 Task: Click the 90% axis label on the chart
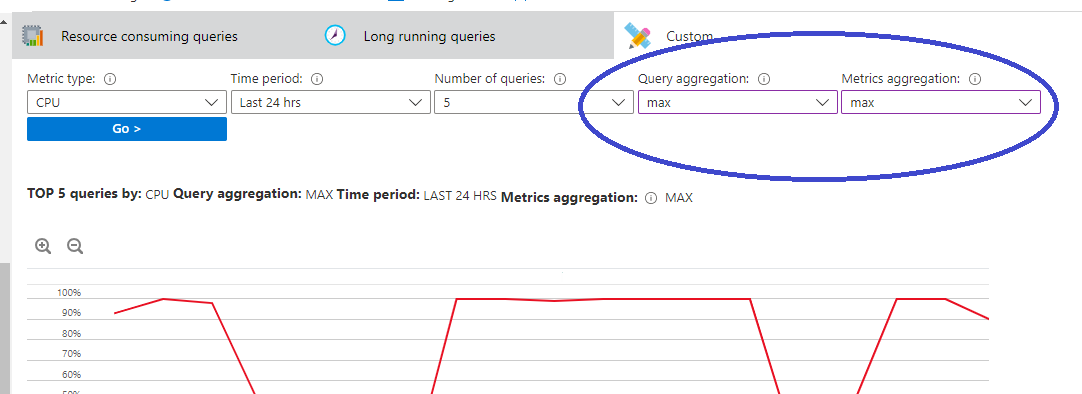tap(71, 313)
